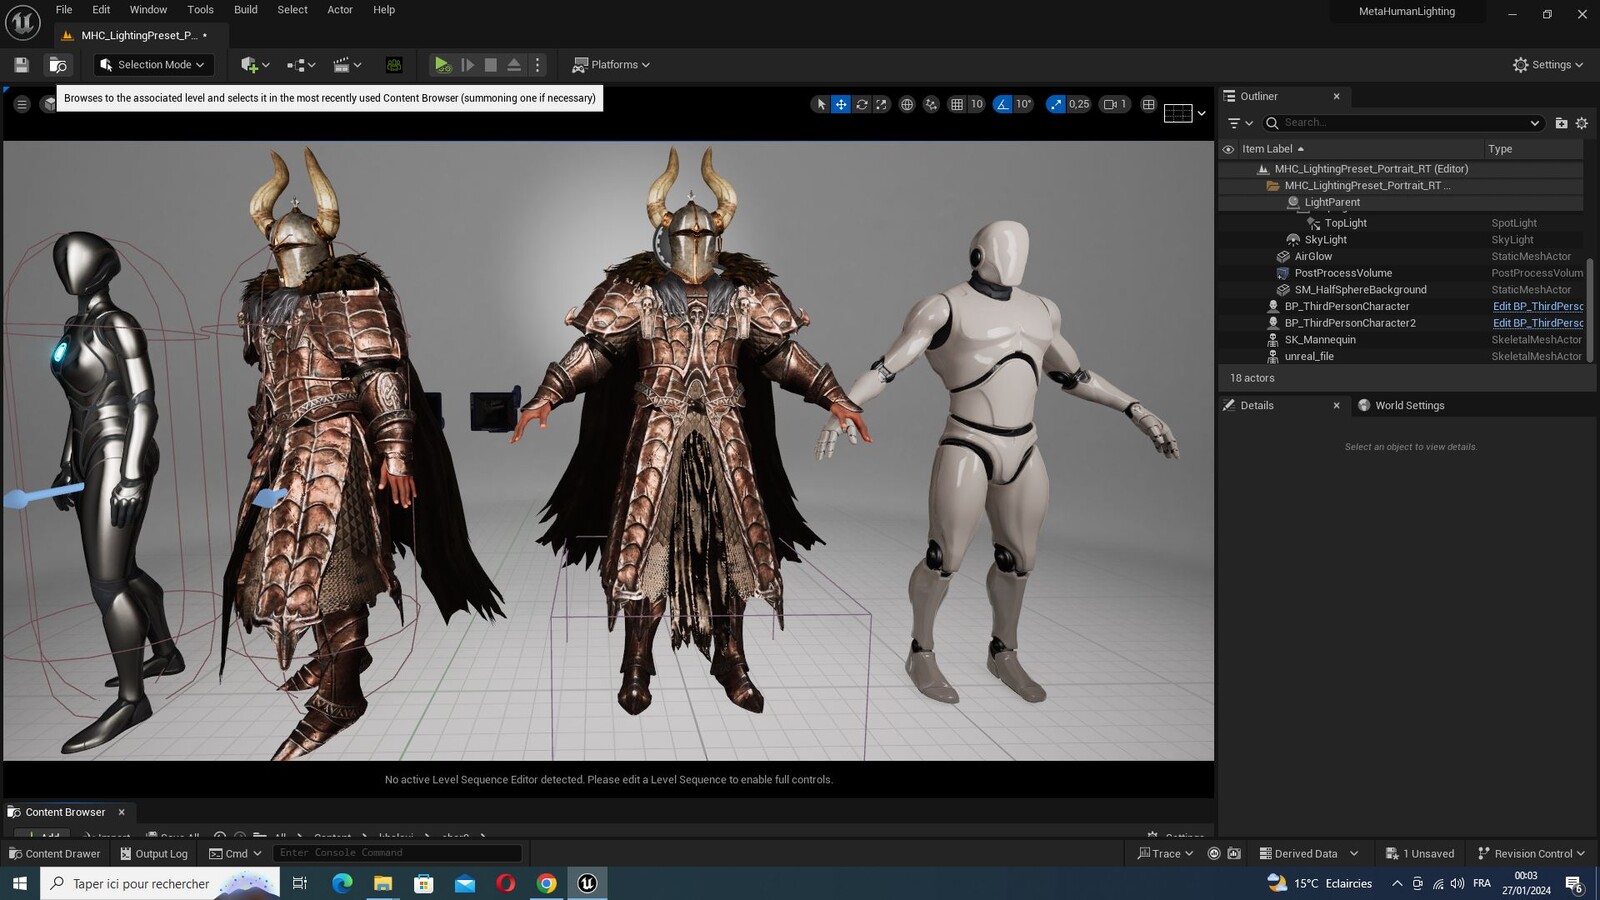This screenshot has width=1600, height=900.
Task: Open the Revision Control menu
Action: tap(1531, 854)
